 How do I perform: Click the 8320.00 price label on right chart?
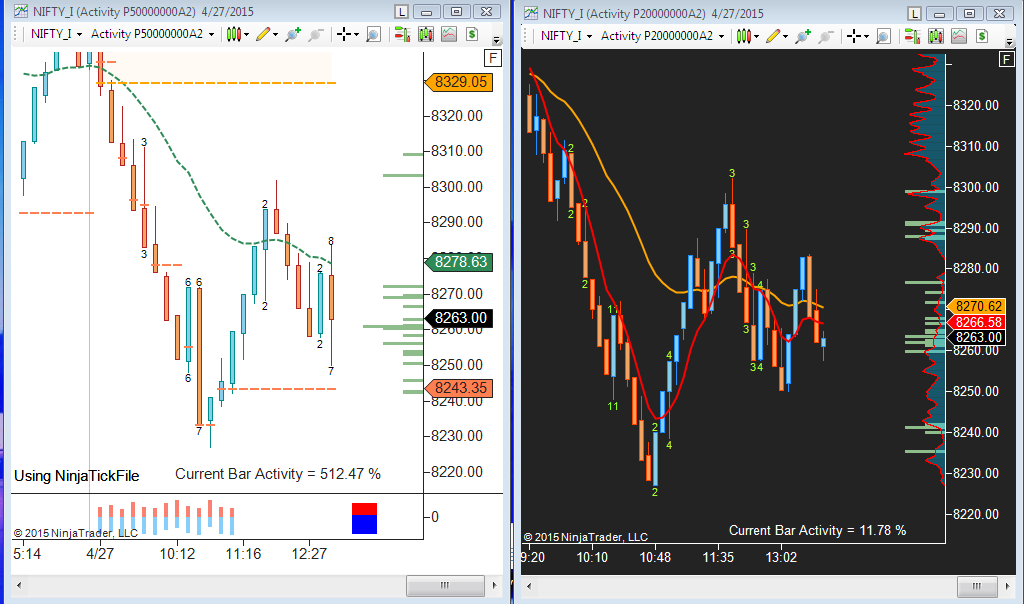click(x=976, y=105)
